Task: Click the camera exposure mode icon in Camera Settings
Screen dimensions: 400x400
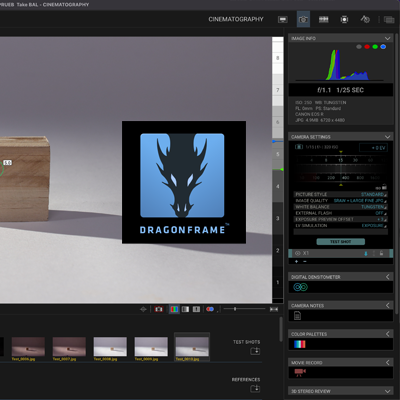Action: click(x=299, y=147)
